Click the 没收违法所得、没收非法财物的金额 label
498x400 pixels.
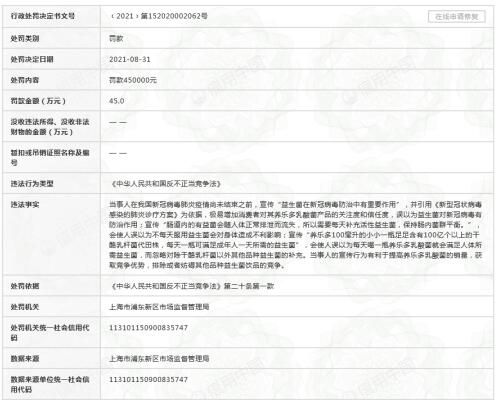[x=50, y=127]
